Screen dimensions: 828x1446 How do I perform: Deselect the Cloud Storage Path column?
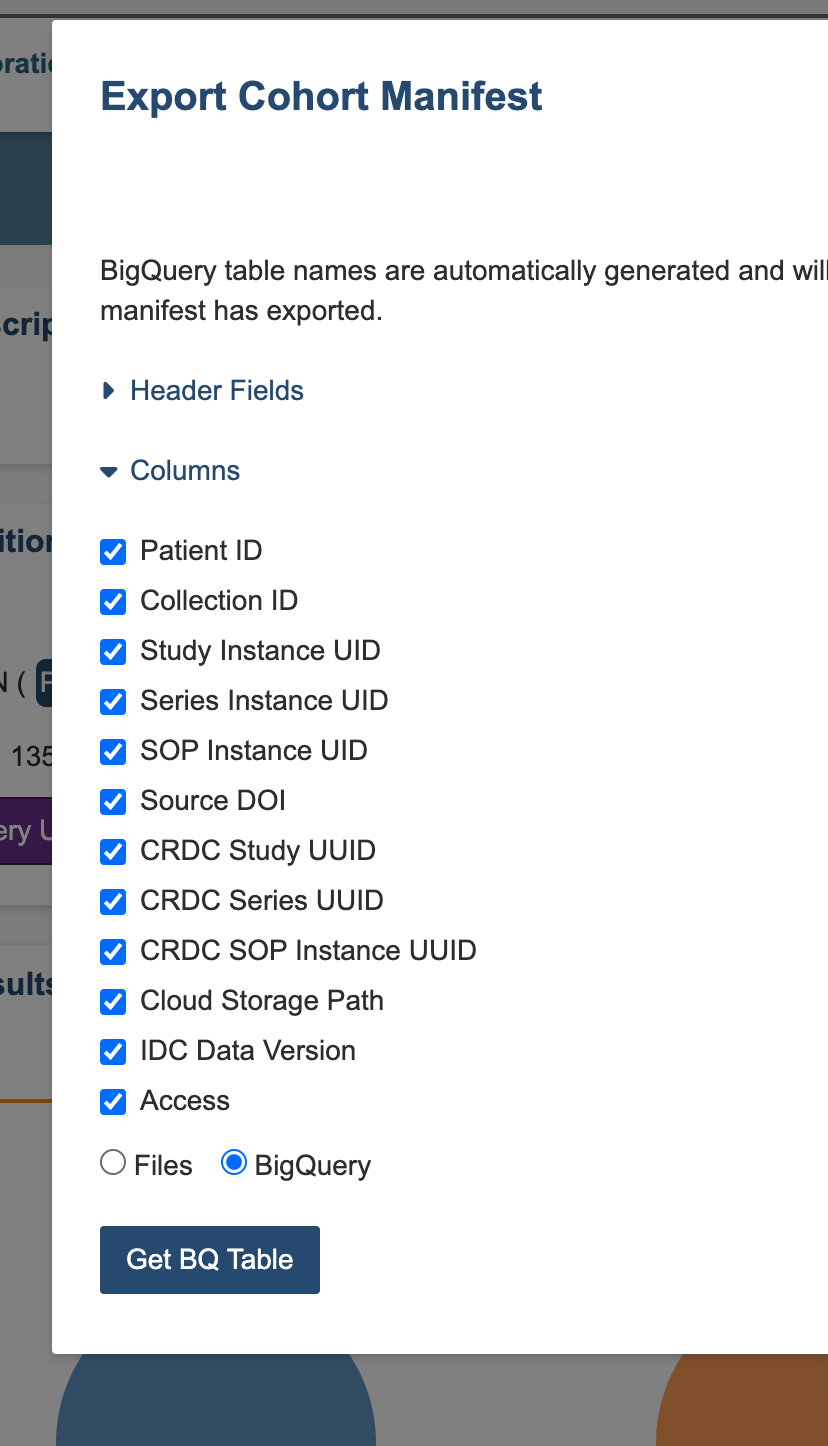pos(113,1001)
